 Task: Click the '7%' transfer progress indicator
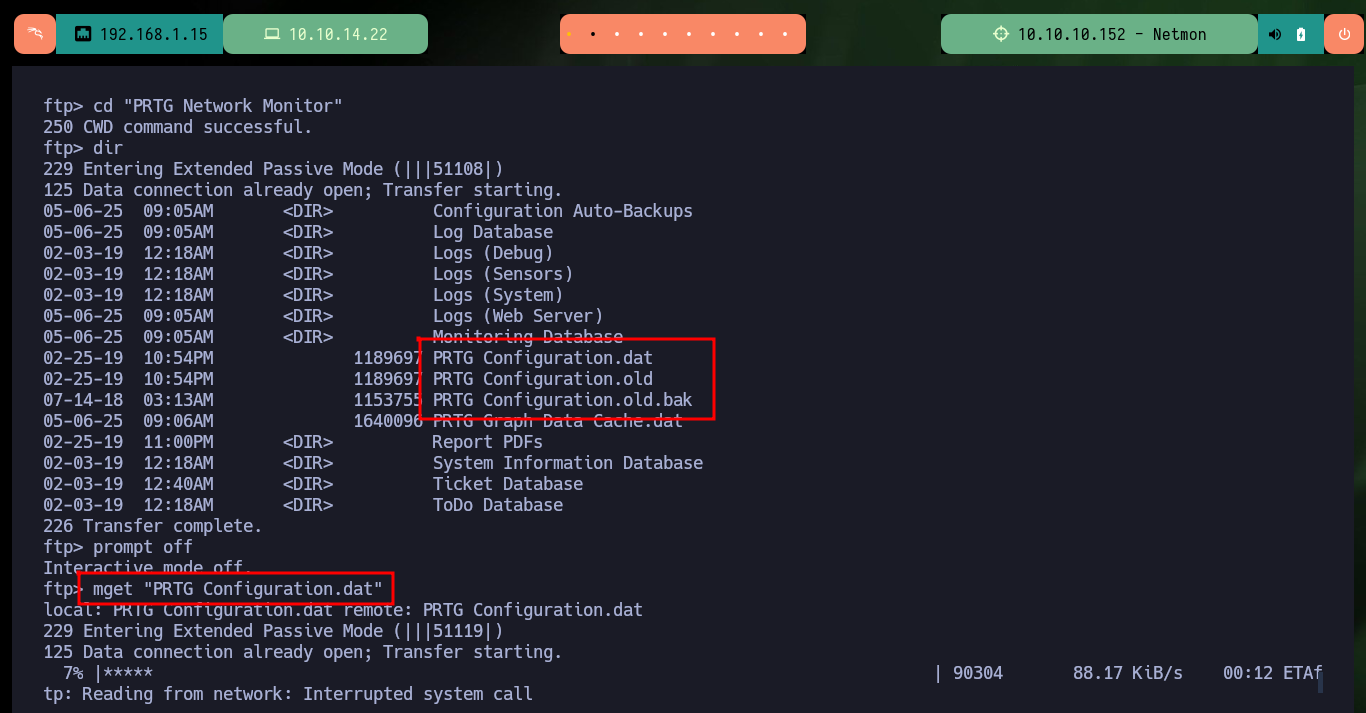73,673
